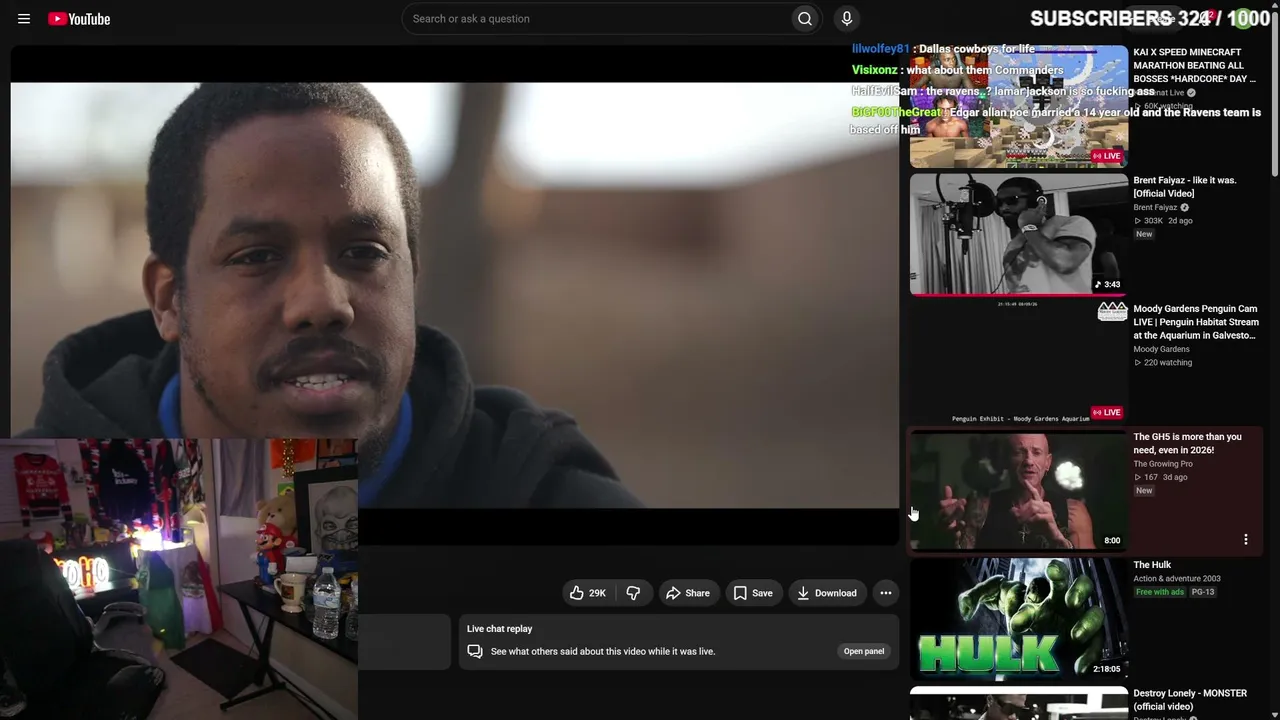Open Kai x Speed Minecraft marathon title
Image resolution: width=1280 pixels, height=720 pixels.
tap(1194, 65)
